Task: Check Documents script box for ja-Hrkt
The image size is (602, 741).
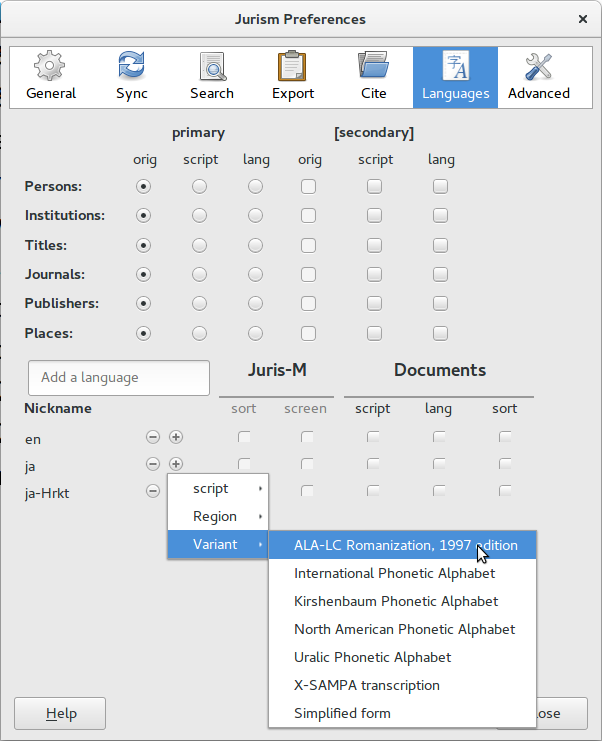Action: tap(373, 491)
